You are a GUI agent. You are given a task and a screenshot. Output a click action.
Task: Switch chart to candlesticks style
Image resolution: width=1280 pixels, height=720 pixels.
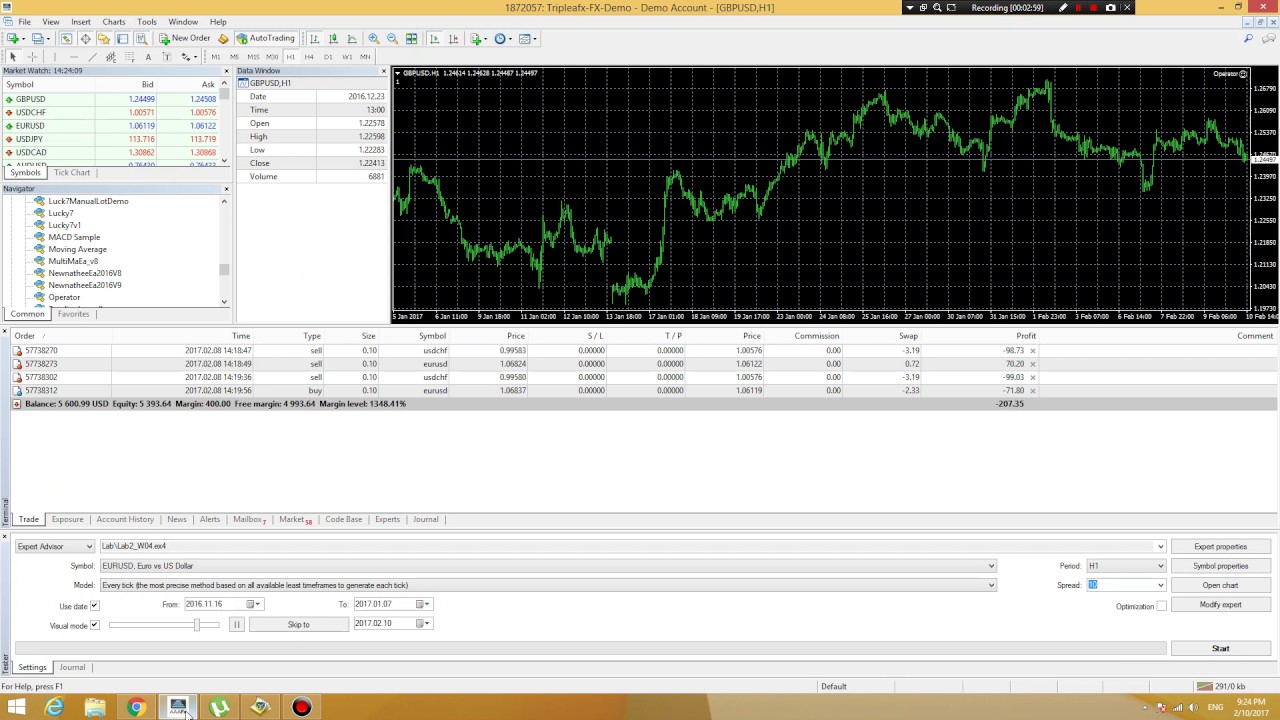coord(333,39)
